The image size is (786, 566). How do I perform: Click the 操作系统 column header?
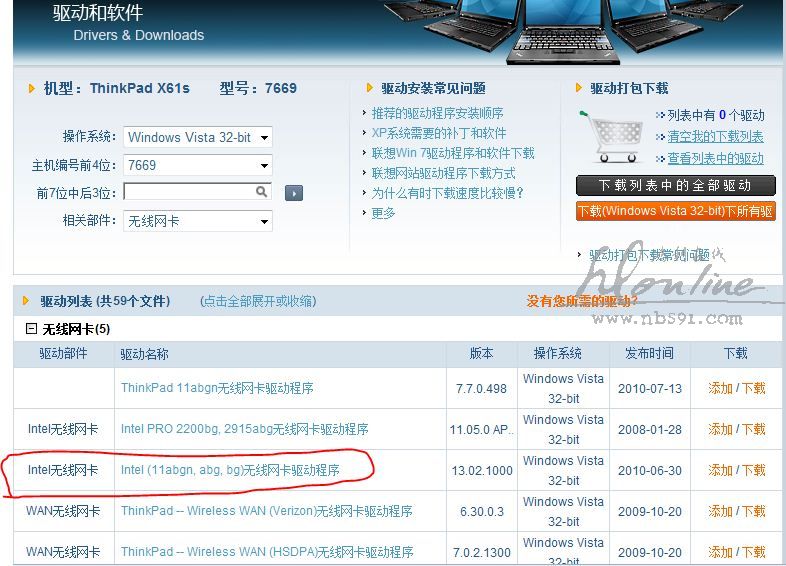pyautogui.click(x=557, y=353)
